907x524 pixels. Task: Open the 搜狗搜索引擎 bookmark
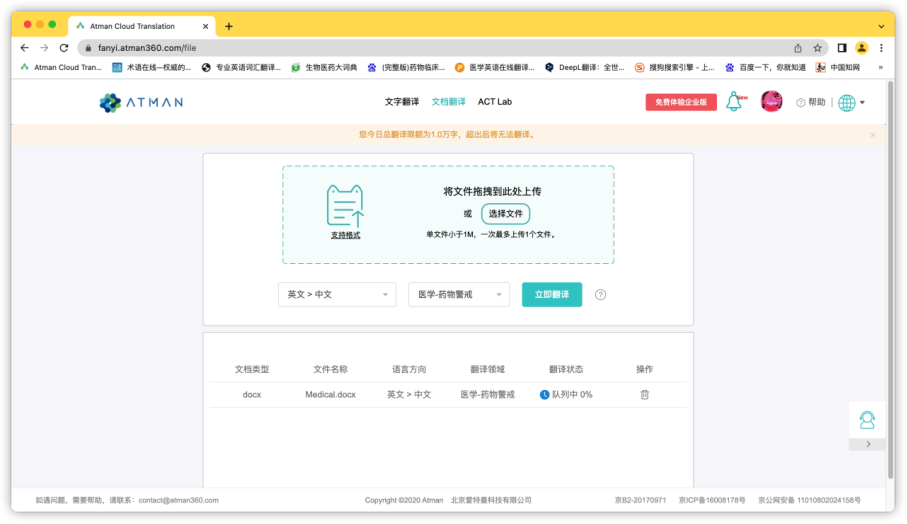pos(674,68)
